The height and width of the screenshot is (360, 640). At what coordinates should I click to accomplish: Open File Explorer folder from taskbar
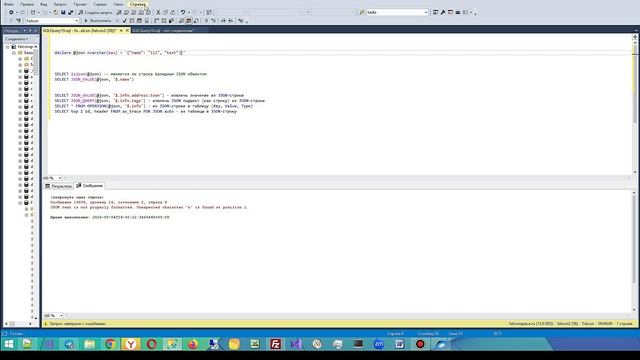(89, 344)
